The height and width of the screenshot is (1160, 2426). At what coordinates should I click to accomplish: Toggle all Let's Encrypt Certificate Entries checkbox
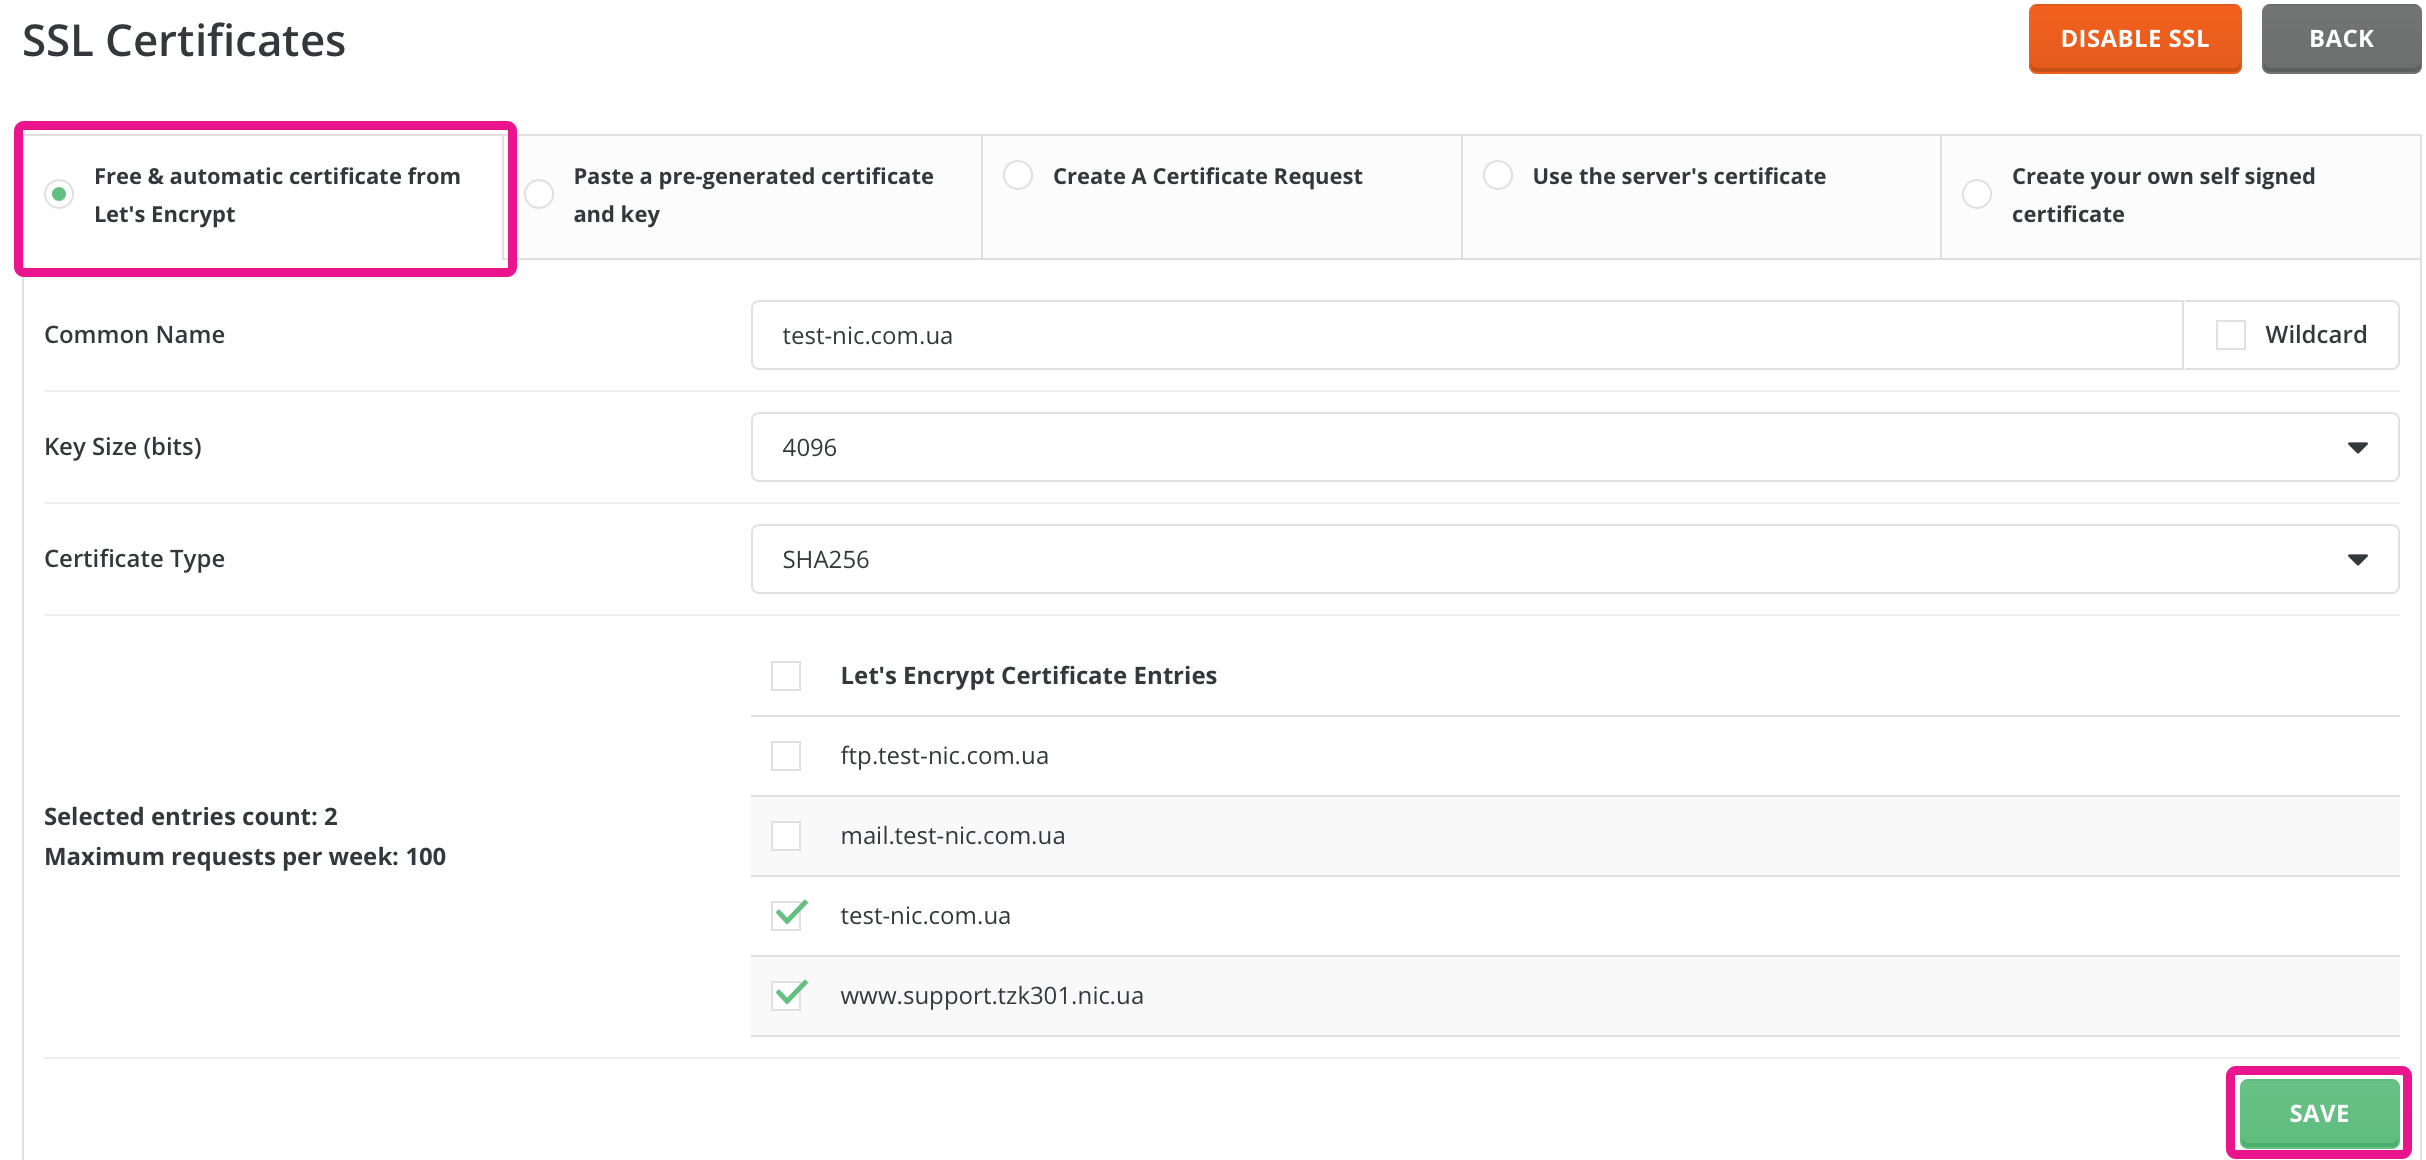[786, 676]
